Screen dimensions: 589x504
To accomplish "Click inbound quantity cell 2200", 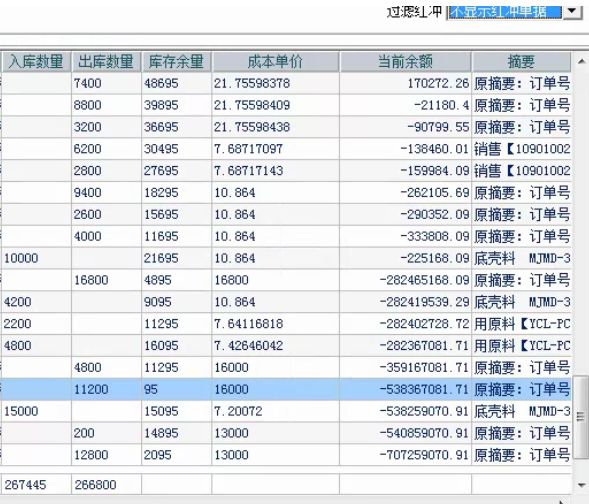I will 36,323.
